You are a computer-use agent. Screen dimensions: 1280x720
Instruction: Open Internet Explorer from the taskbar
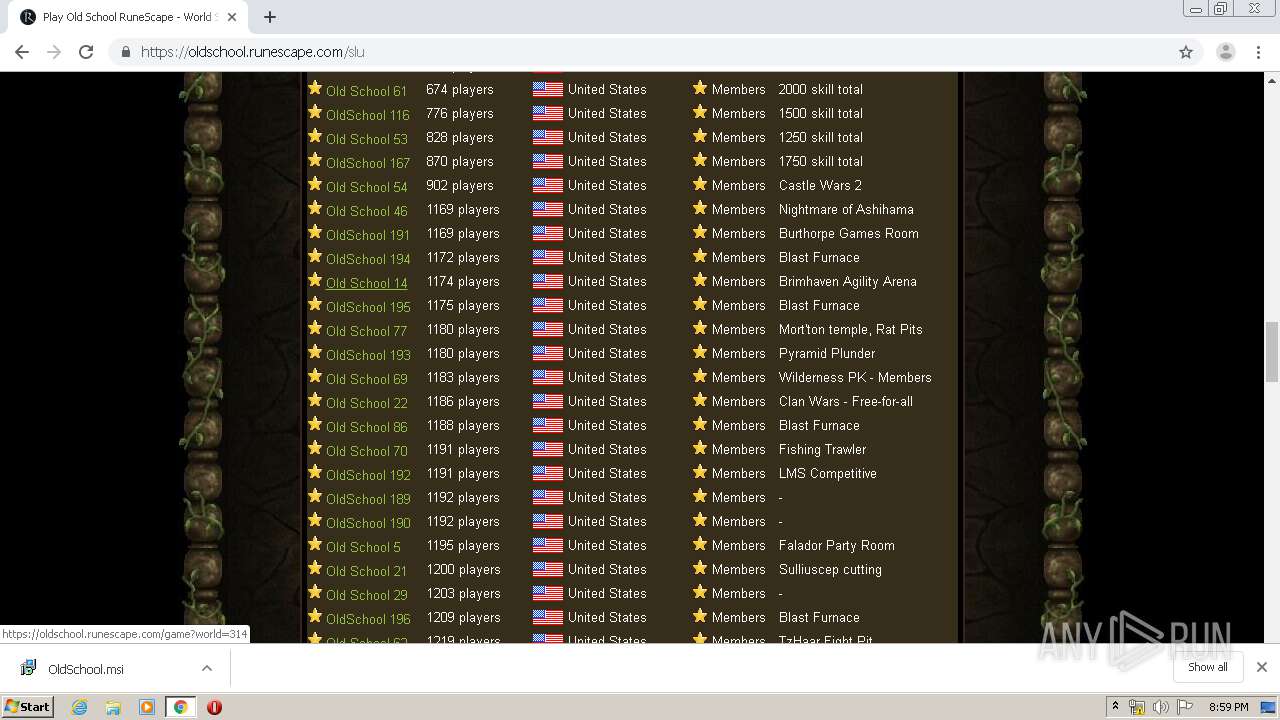pos(80,707)
